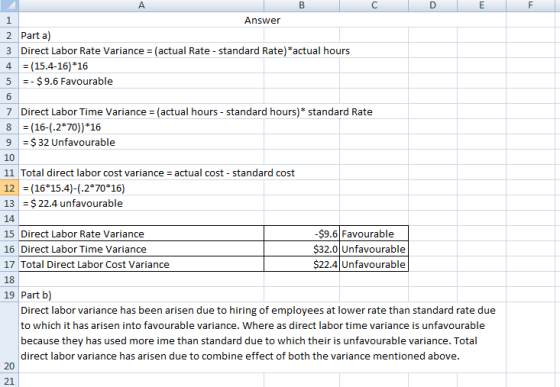The image size is (560, 387).
Task: Select Direct Labor Time Variance formula text
Action: coord(196,112)
